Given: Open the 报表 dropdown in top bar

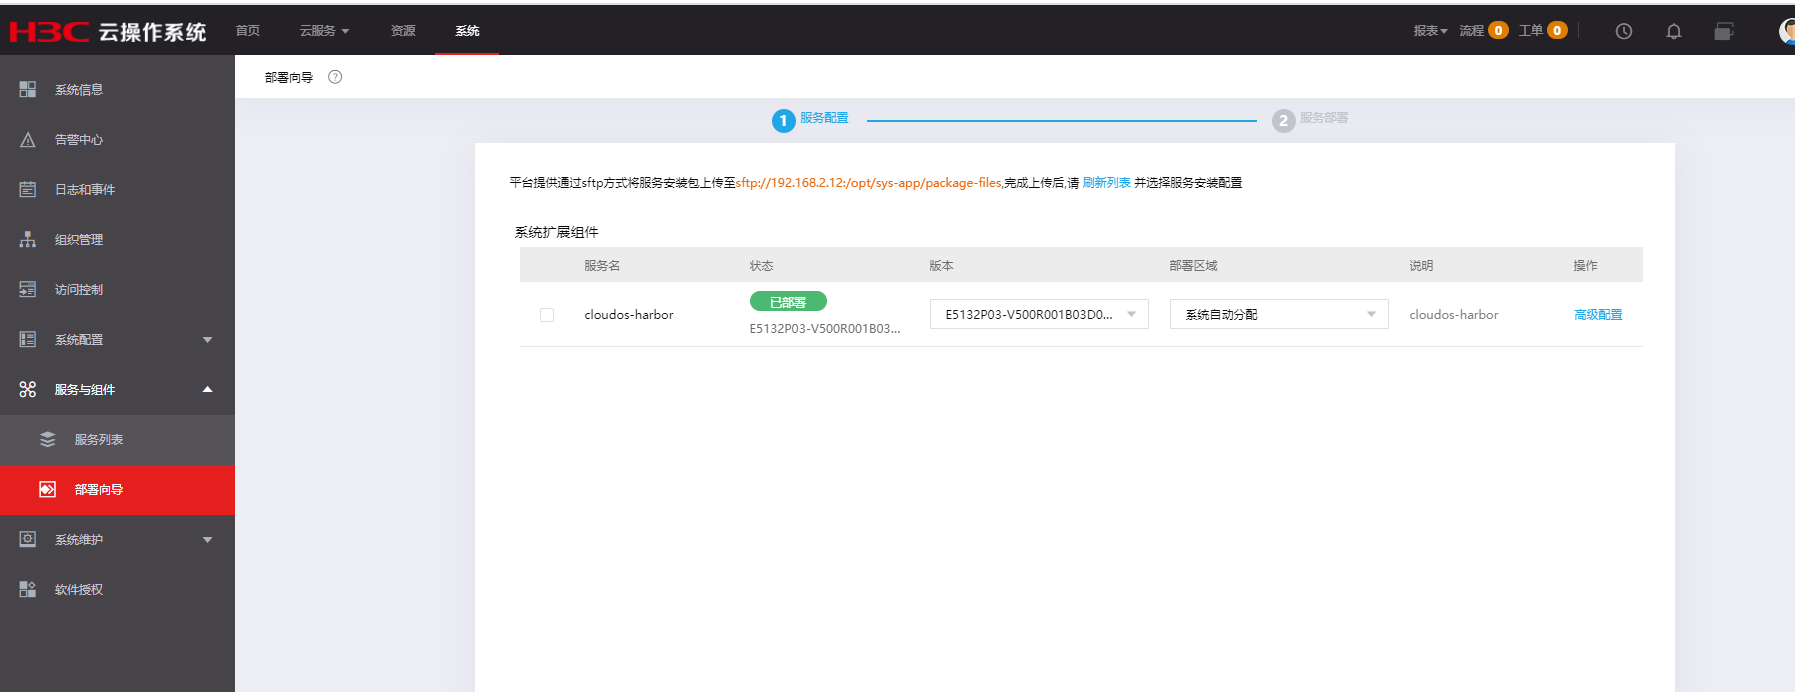Looking at the screenshot, I should 1430,31.
